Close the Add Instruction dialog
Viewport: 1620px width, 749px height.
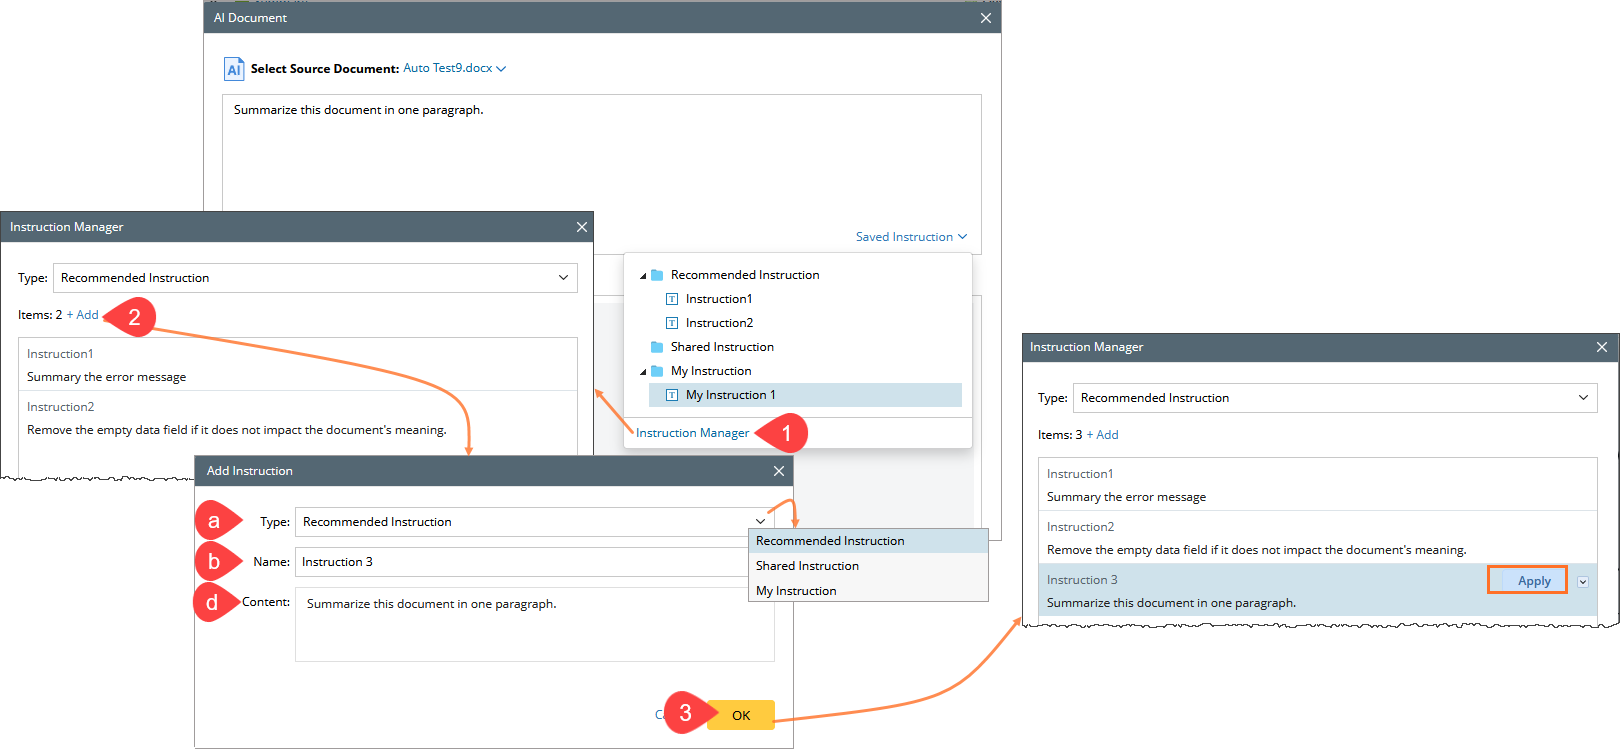779,471
